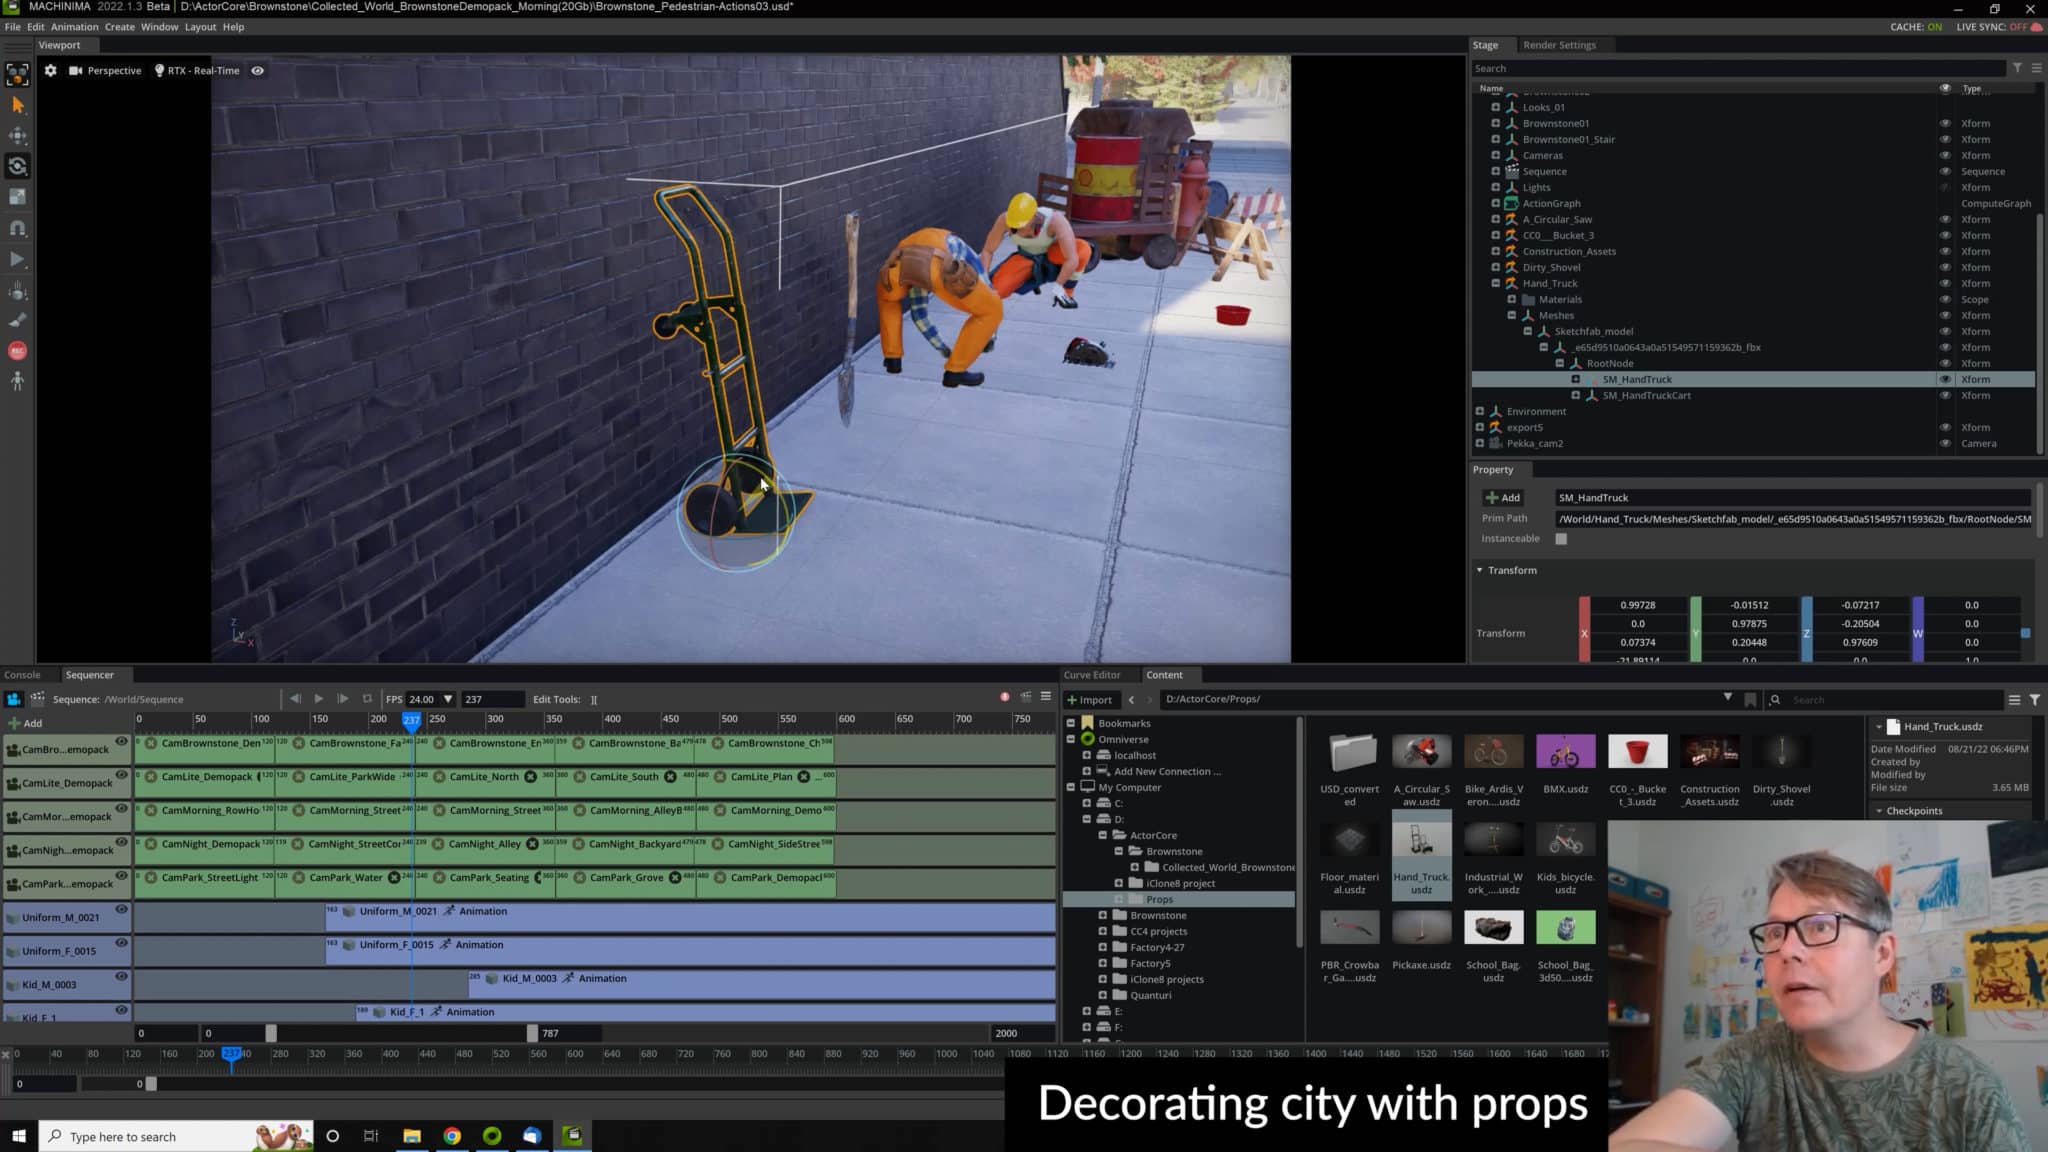Expand the RTX - Real-Time renderer dropdown

pyautogui.click(x=196, y=70)
